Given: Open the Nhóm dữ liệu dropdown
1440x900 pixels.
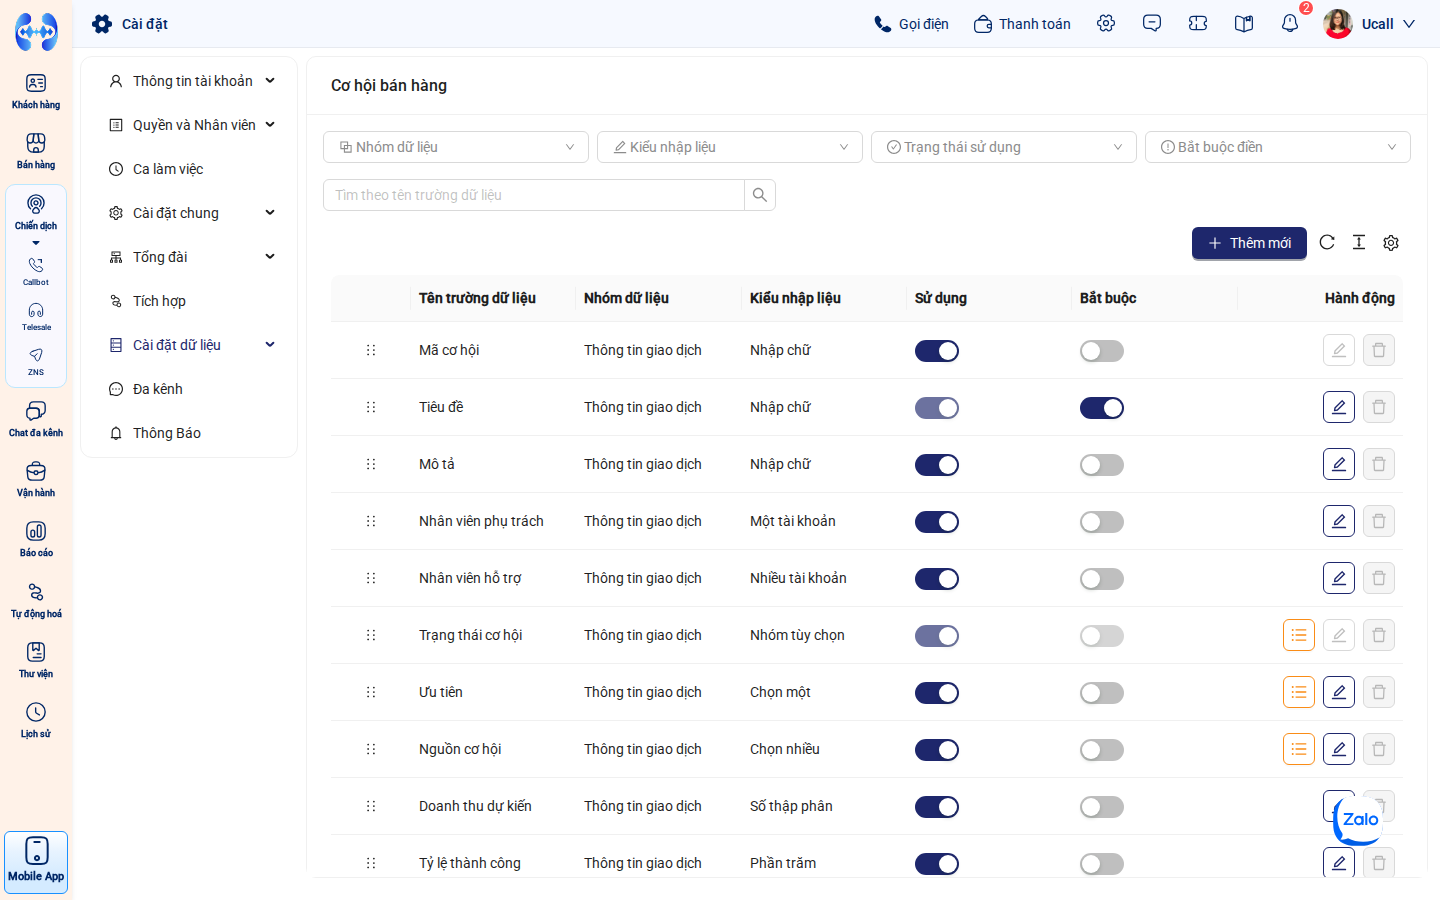Looking at the screenshot, I should (x=456, y=147).
